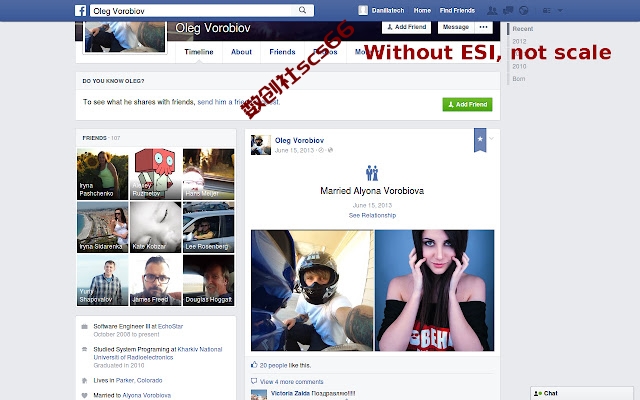
Task: Open Hans Meijer friend thumbnail
Action: 209,174
